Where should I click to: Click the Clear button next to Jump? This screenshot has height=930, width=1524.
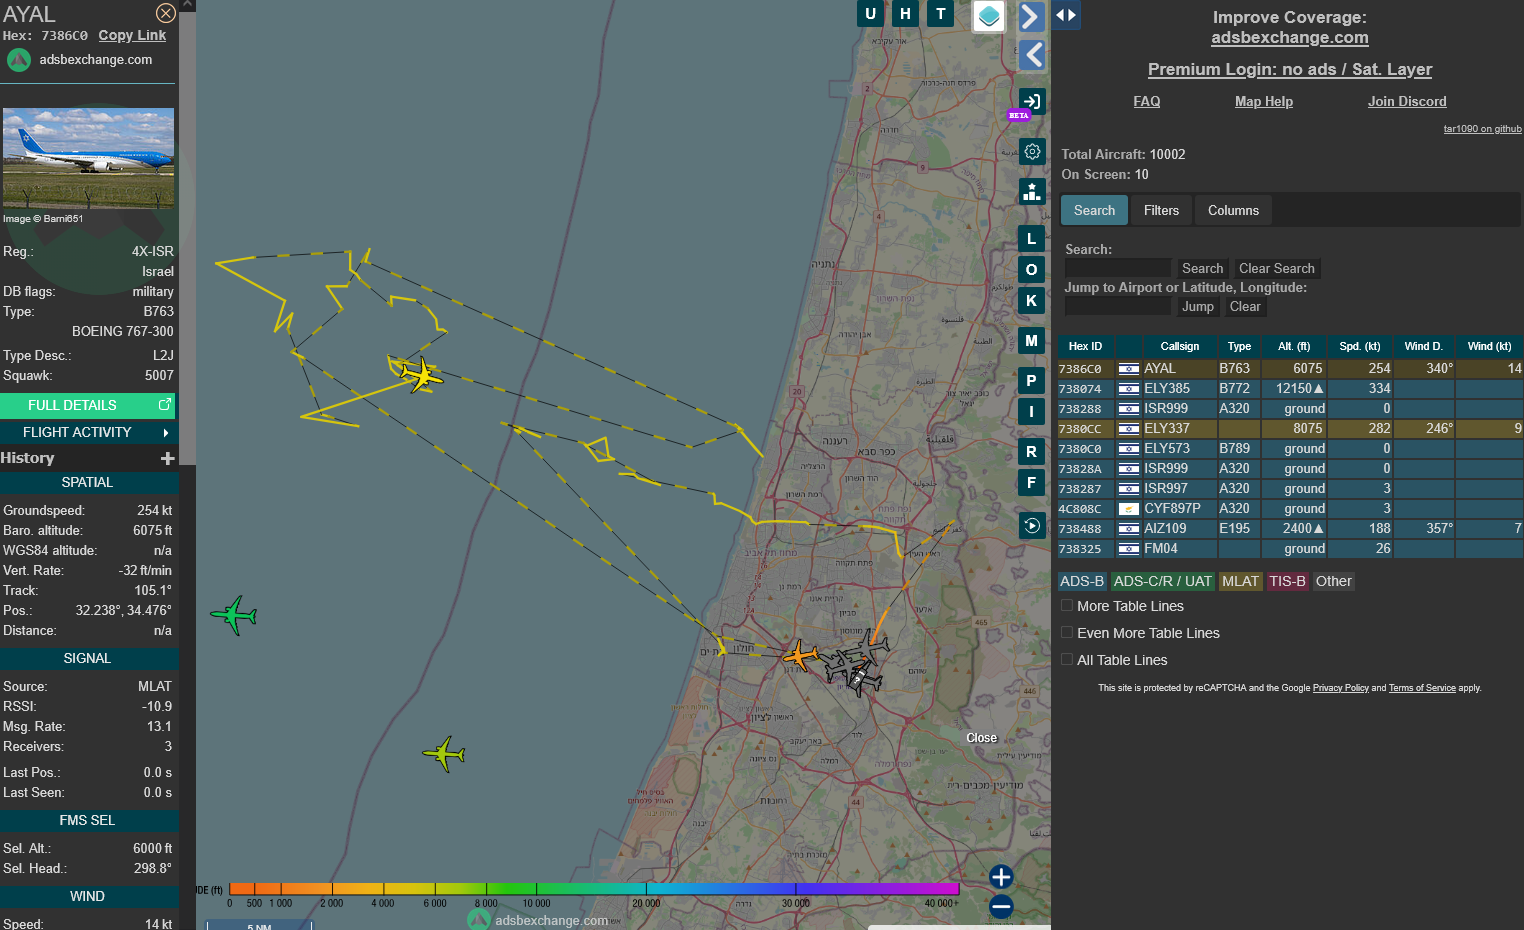pos(1245,306)
